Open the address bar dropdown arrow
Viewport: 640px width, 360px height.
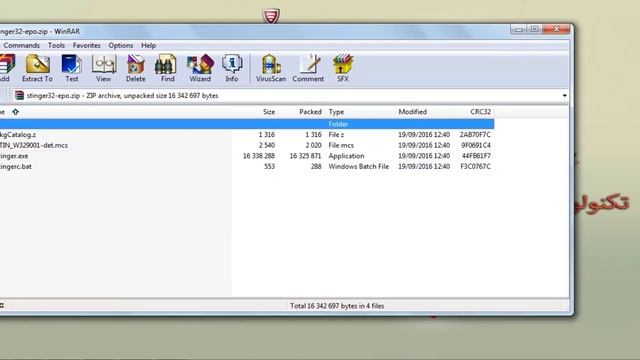tap(564, 96)
